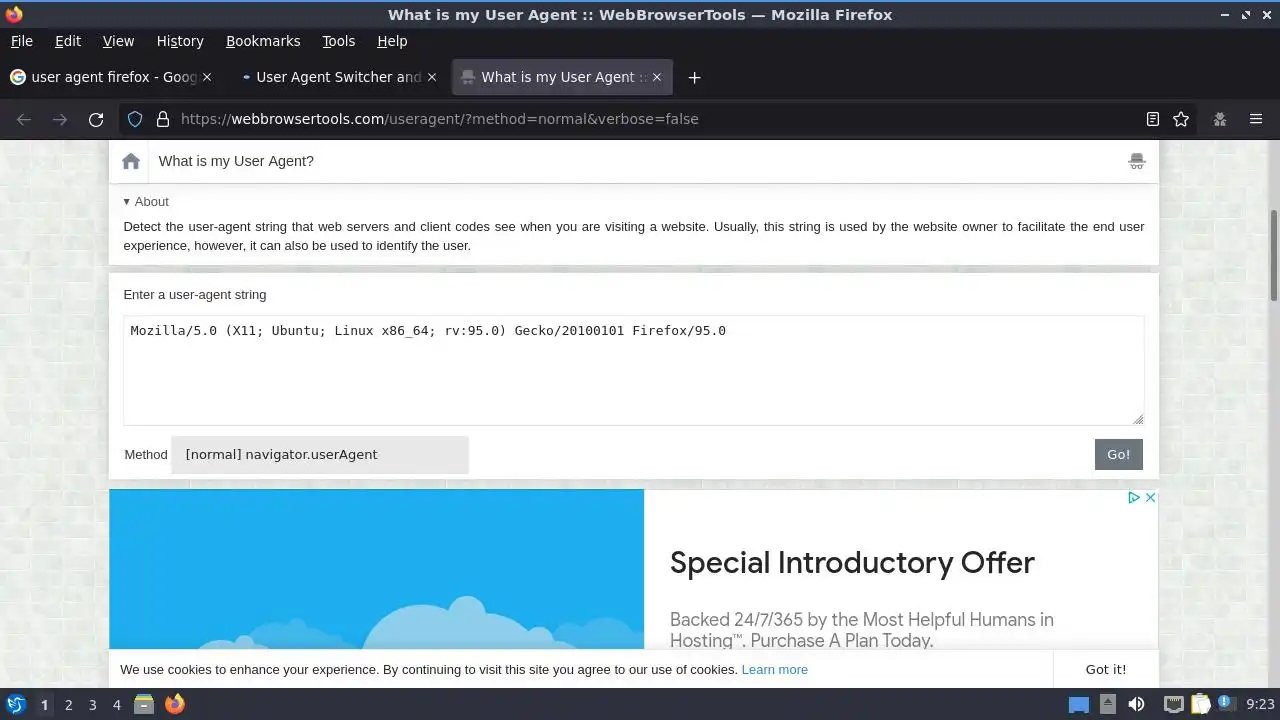Click the textarea resize grip corner
Viewport: 1280px width, 720px height.
click(x=1138, y=419)
